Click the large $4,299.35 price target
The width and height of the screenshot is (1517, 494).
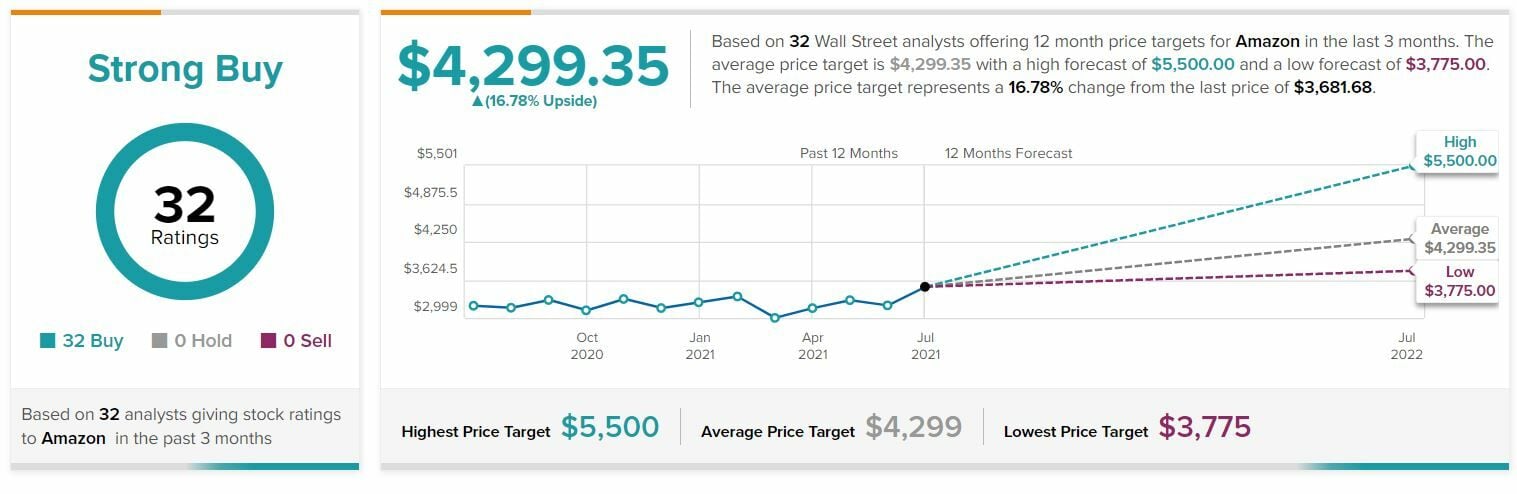533,66
